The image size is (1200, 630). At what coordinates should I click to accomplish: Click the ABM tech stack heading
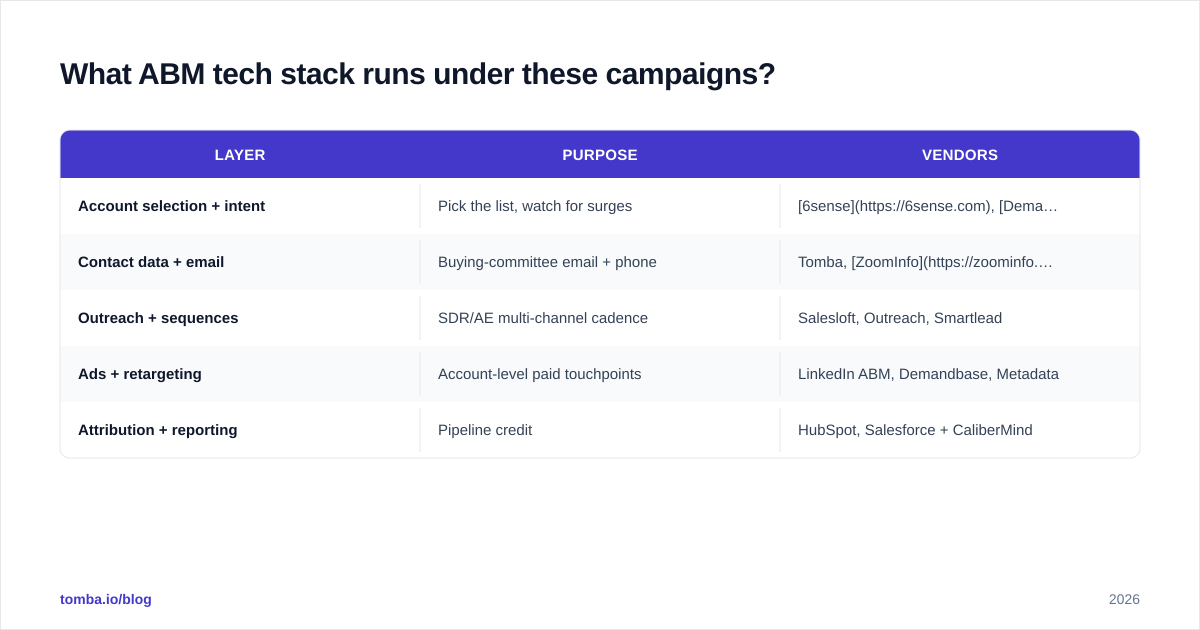pos(417,74)
